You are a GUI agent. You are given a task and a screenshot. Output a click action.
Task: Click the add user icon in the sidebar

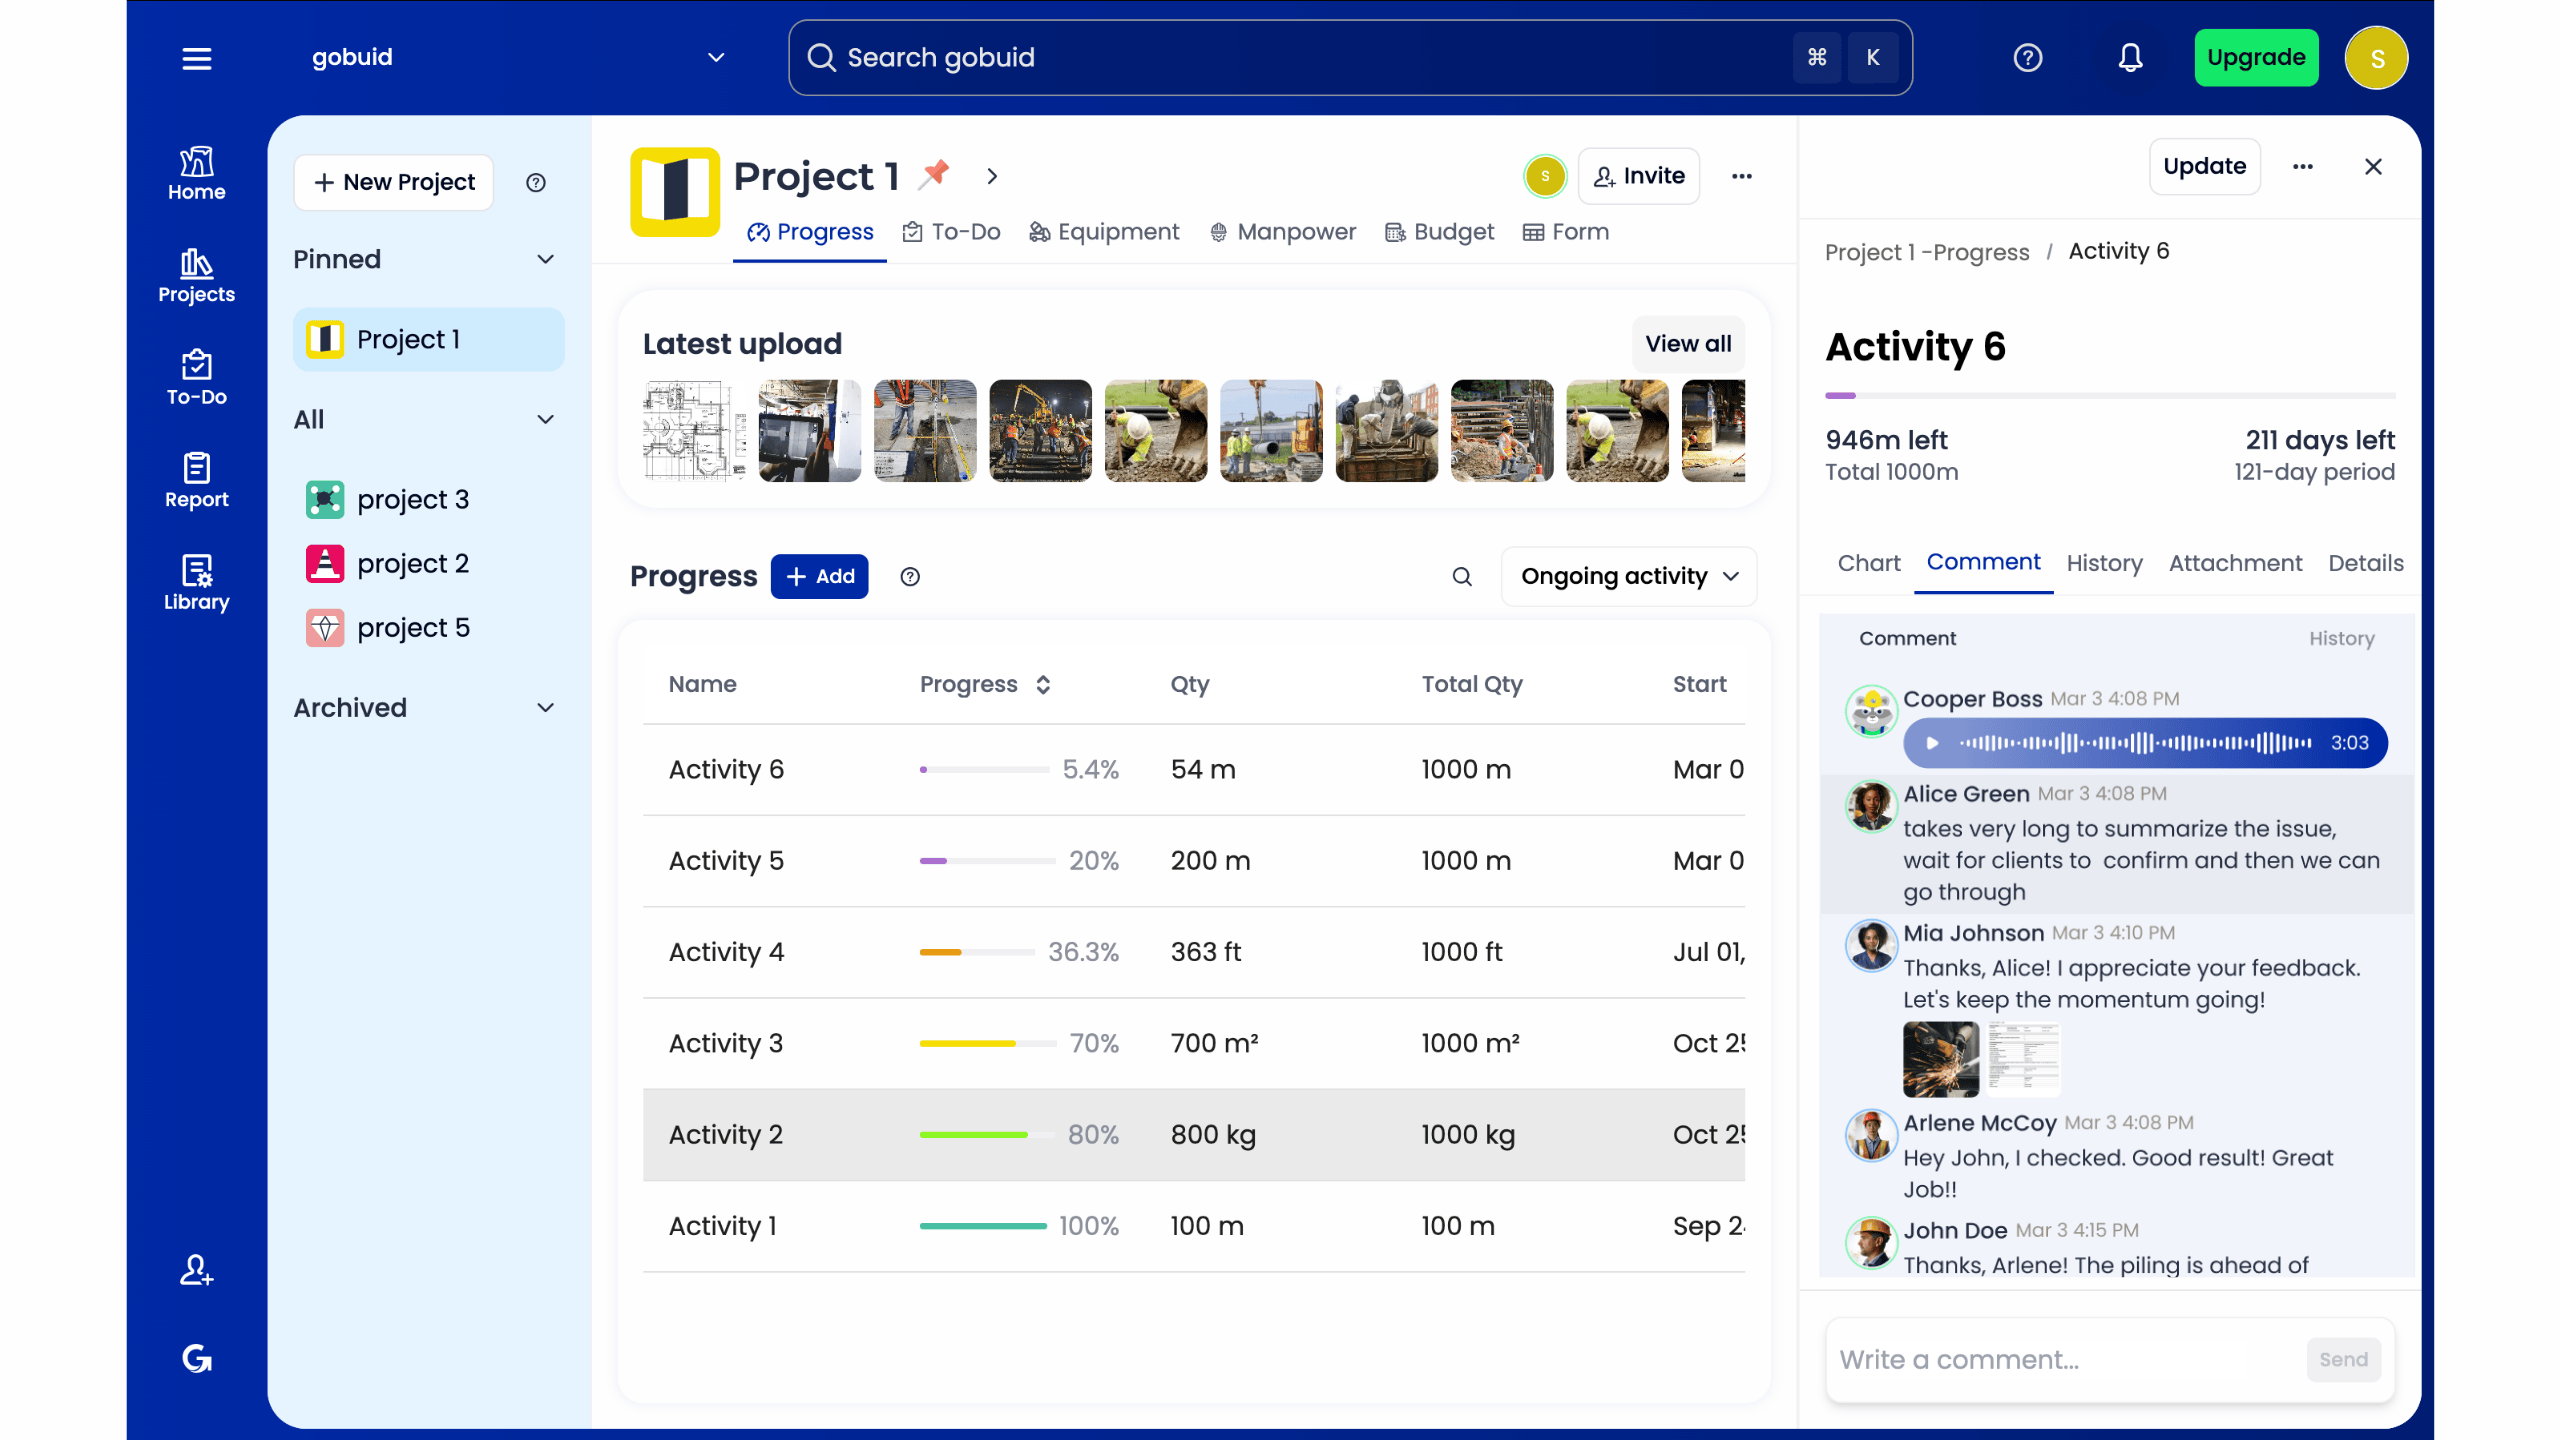coord(196,1270)
